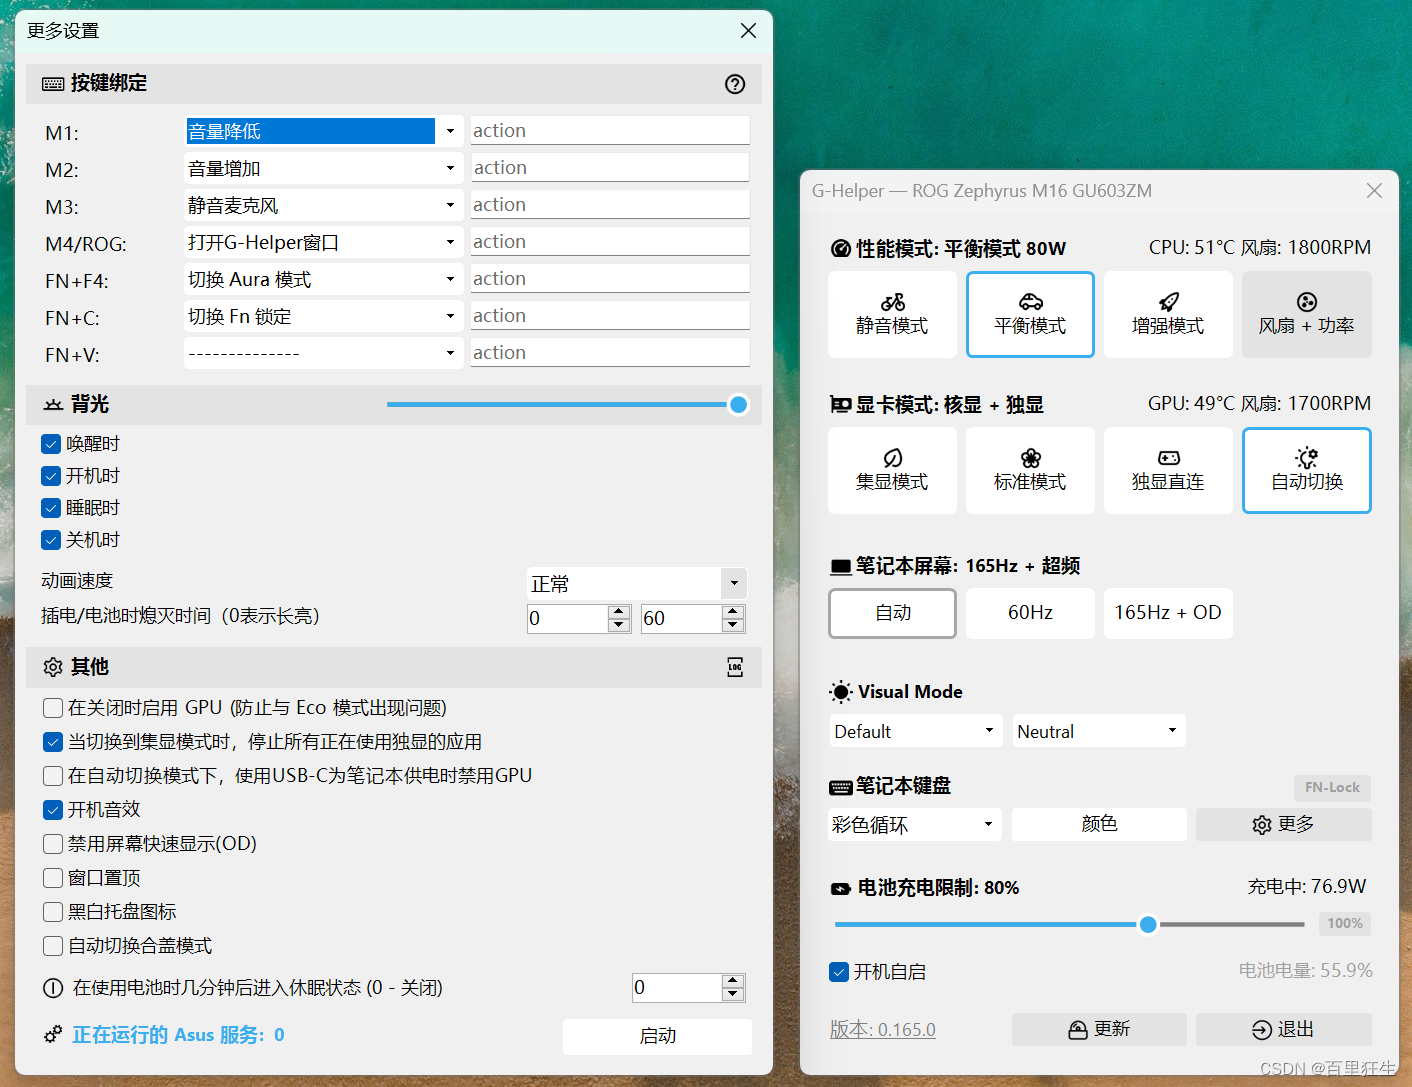The image size is (1412, 1087).
Task: Toggle the 睡眠时 backlight checkbox
Action: point(51,508)
